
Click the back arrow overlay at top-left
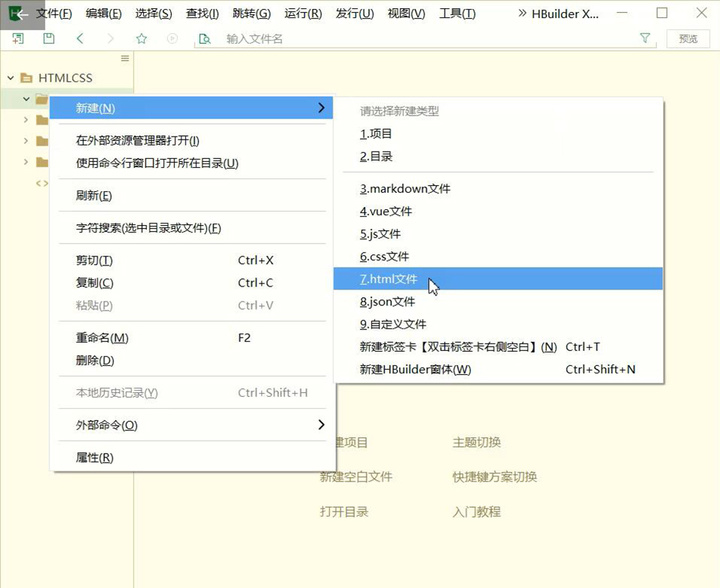[x=22, y=15]
